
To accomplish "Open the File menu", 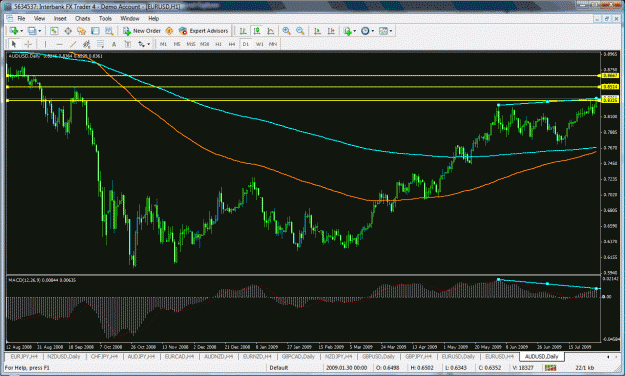I will (21, 18).
